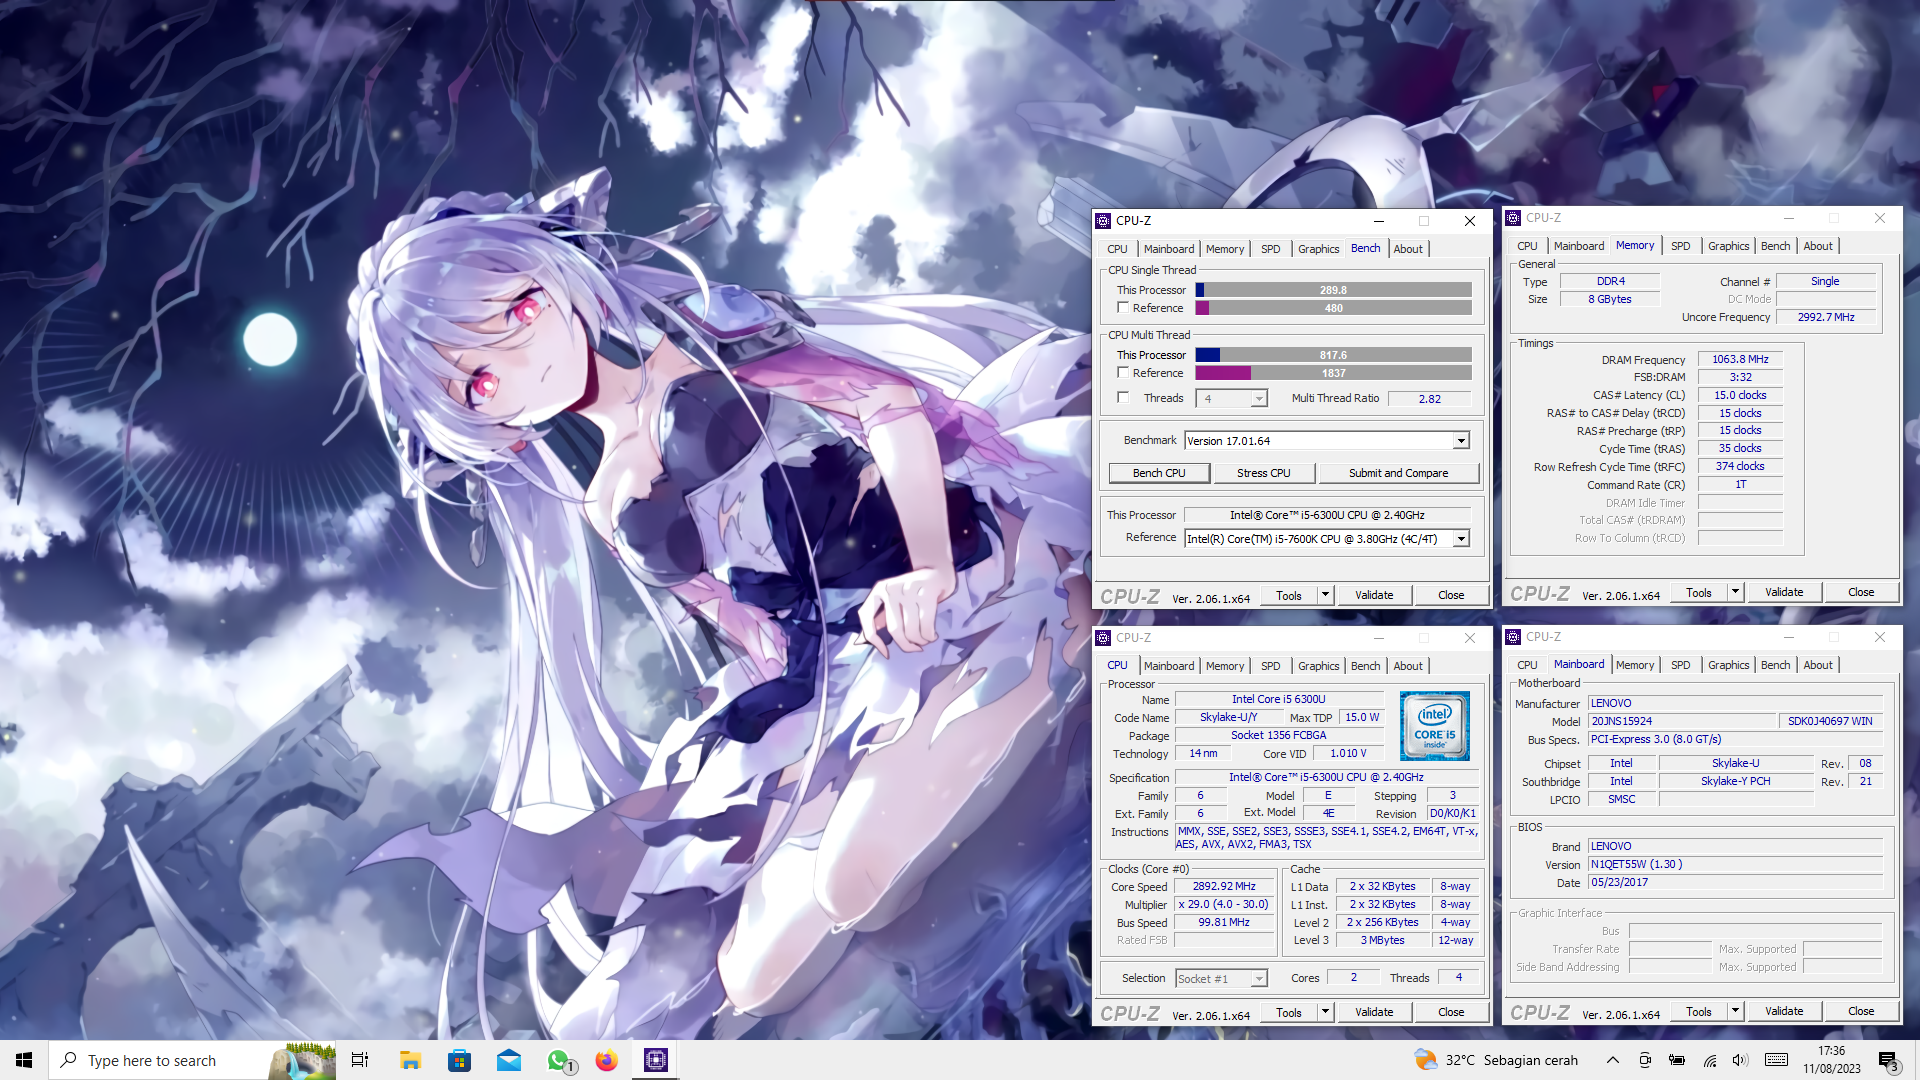Expand Tools dropdown arrow in Bench window

click(x=1326, y=595)
